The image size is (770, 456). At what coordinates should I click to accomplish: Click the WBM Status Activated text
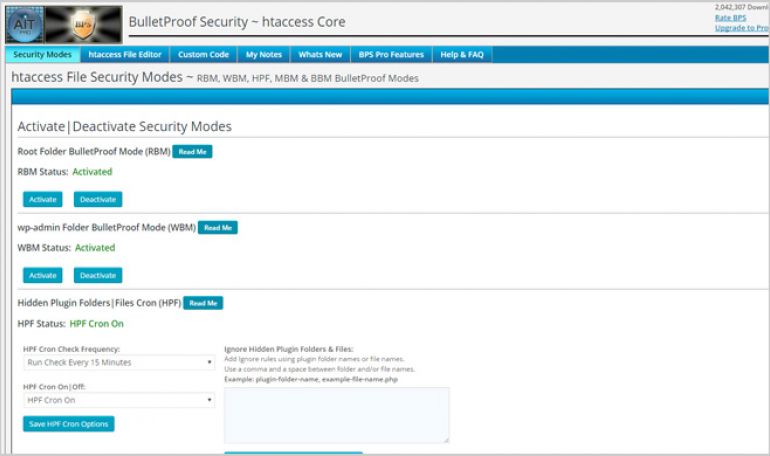(95, 248)
